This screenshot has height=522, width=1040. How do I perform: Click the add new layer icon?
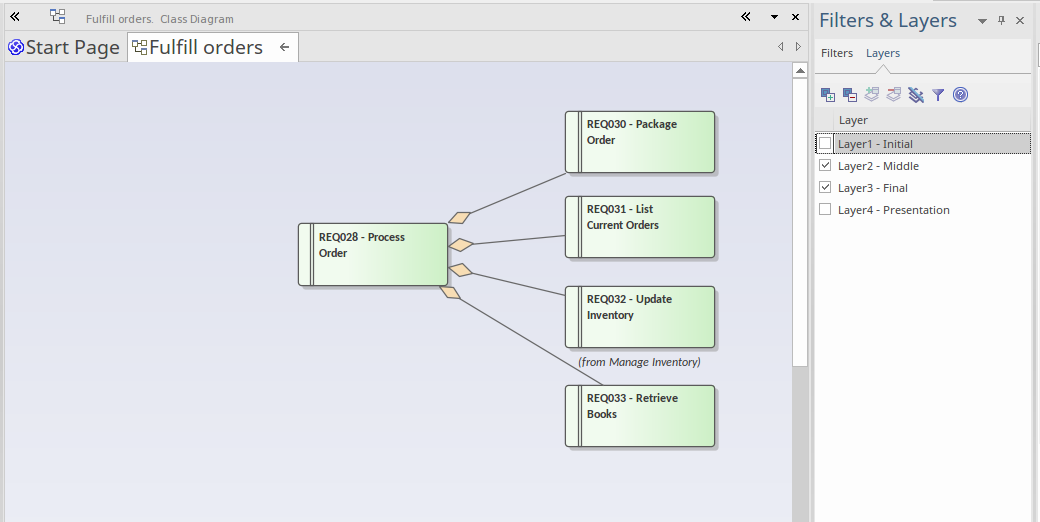coord(828,95)
